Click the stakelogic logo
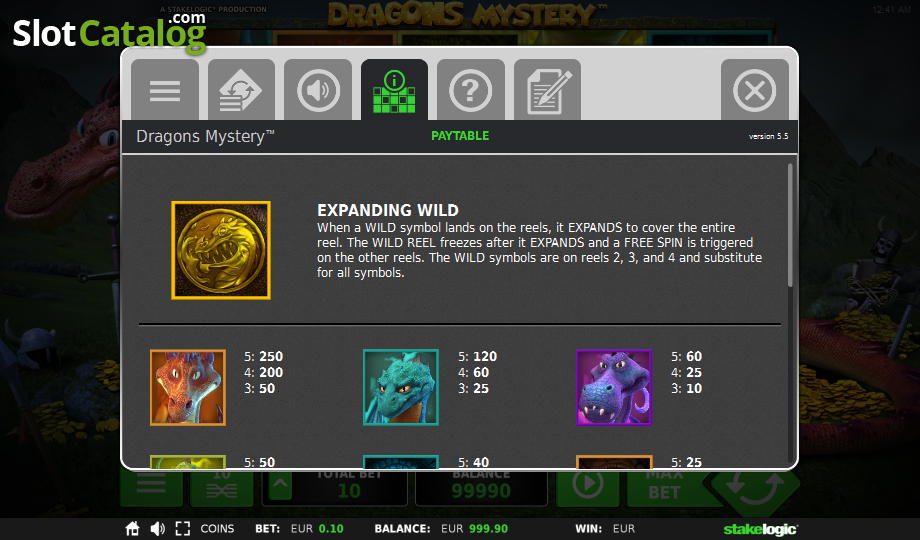The width and height of the screenshot is (920, 540). [x=760, y=529]
